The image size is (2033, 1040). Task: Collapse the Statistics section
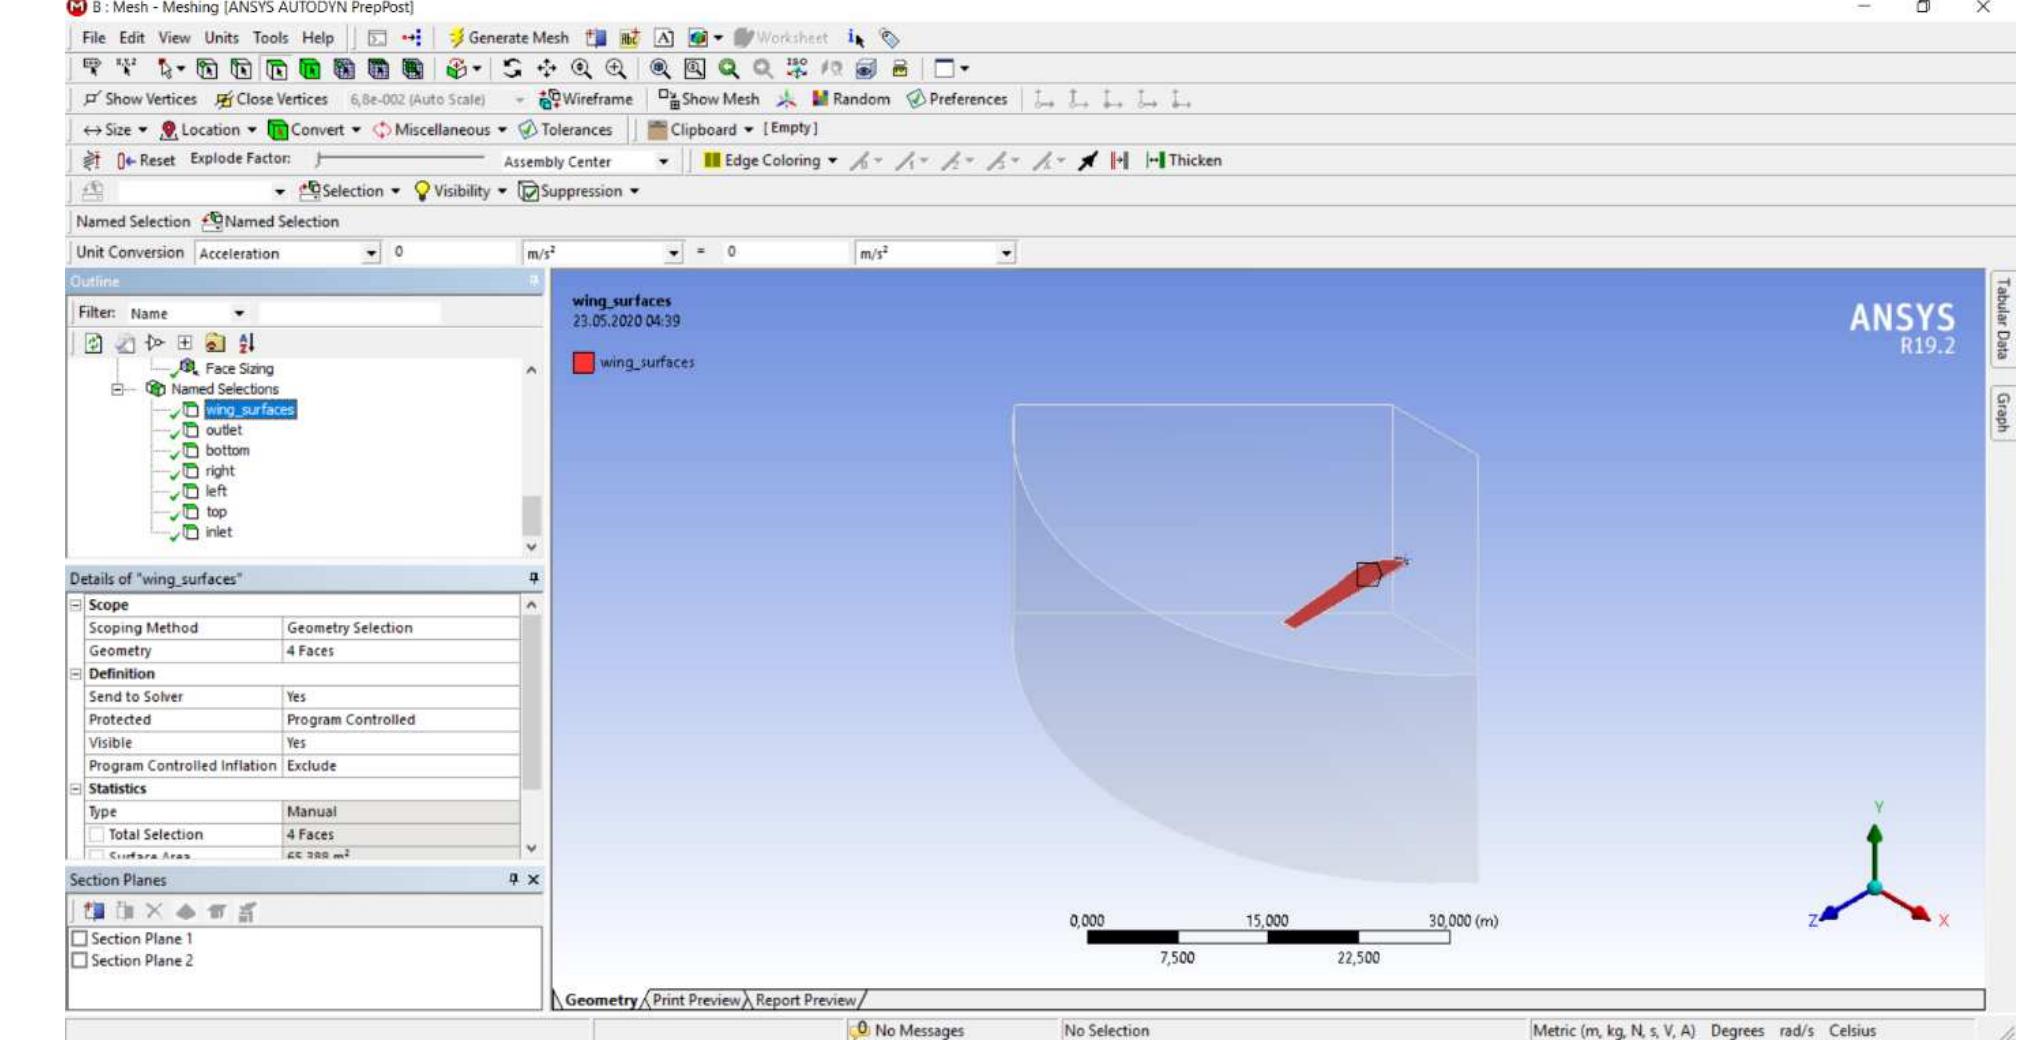click(x=75, y=789)
